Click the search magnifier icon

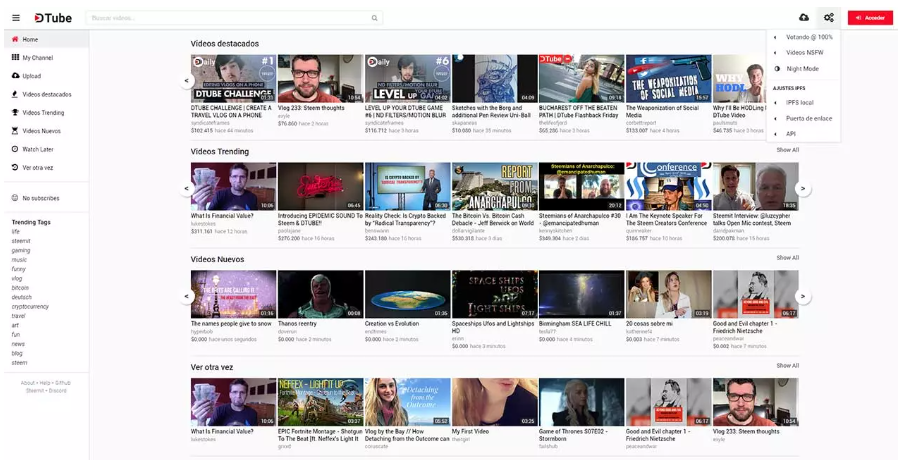[375, 18]
